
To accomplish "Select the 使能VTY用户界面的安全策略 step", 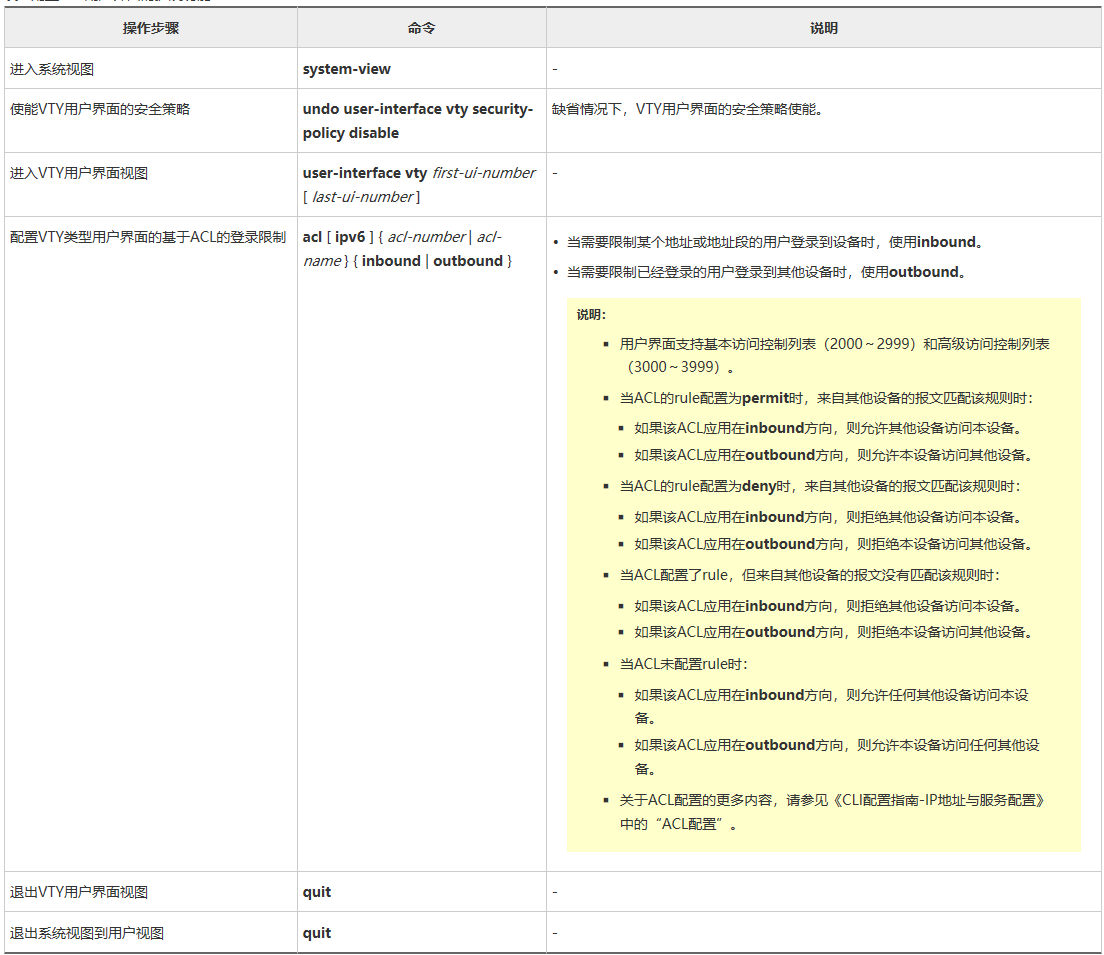I will coord(99,109).
